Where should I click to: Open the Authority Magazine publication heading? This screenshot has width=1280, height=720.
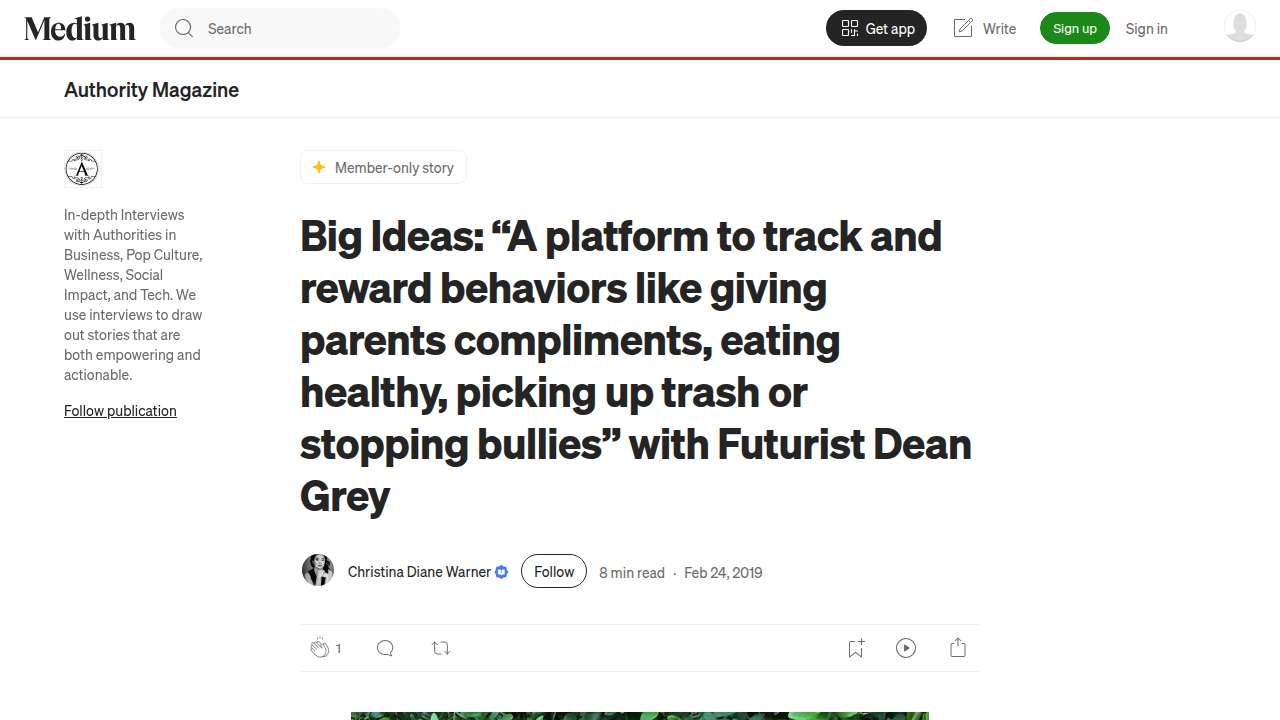click(x=151, y=90)
